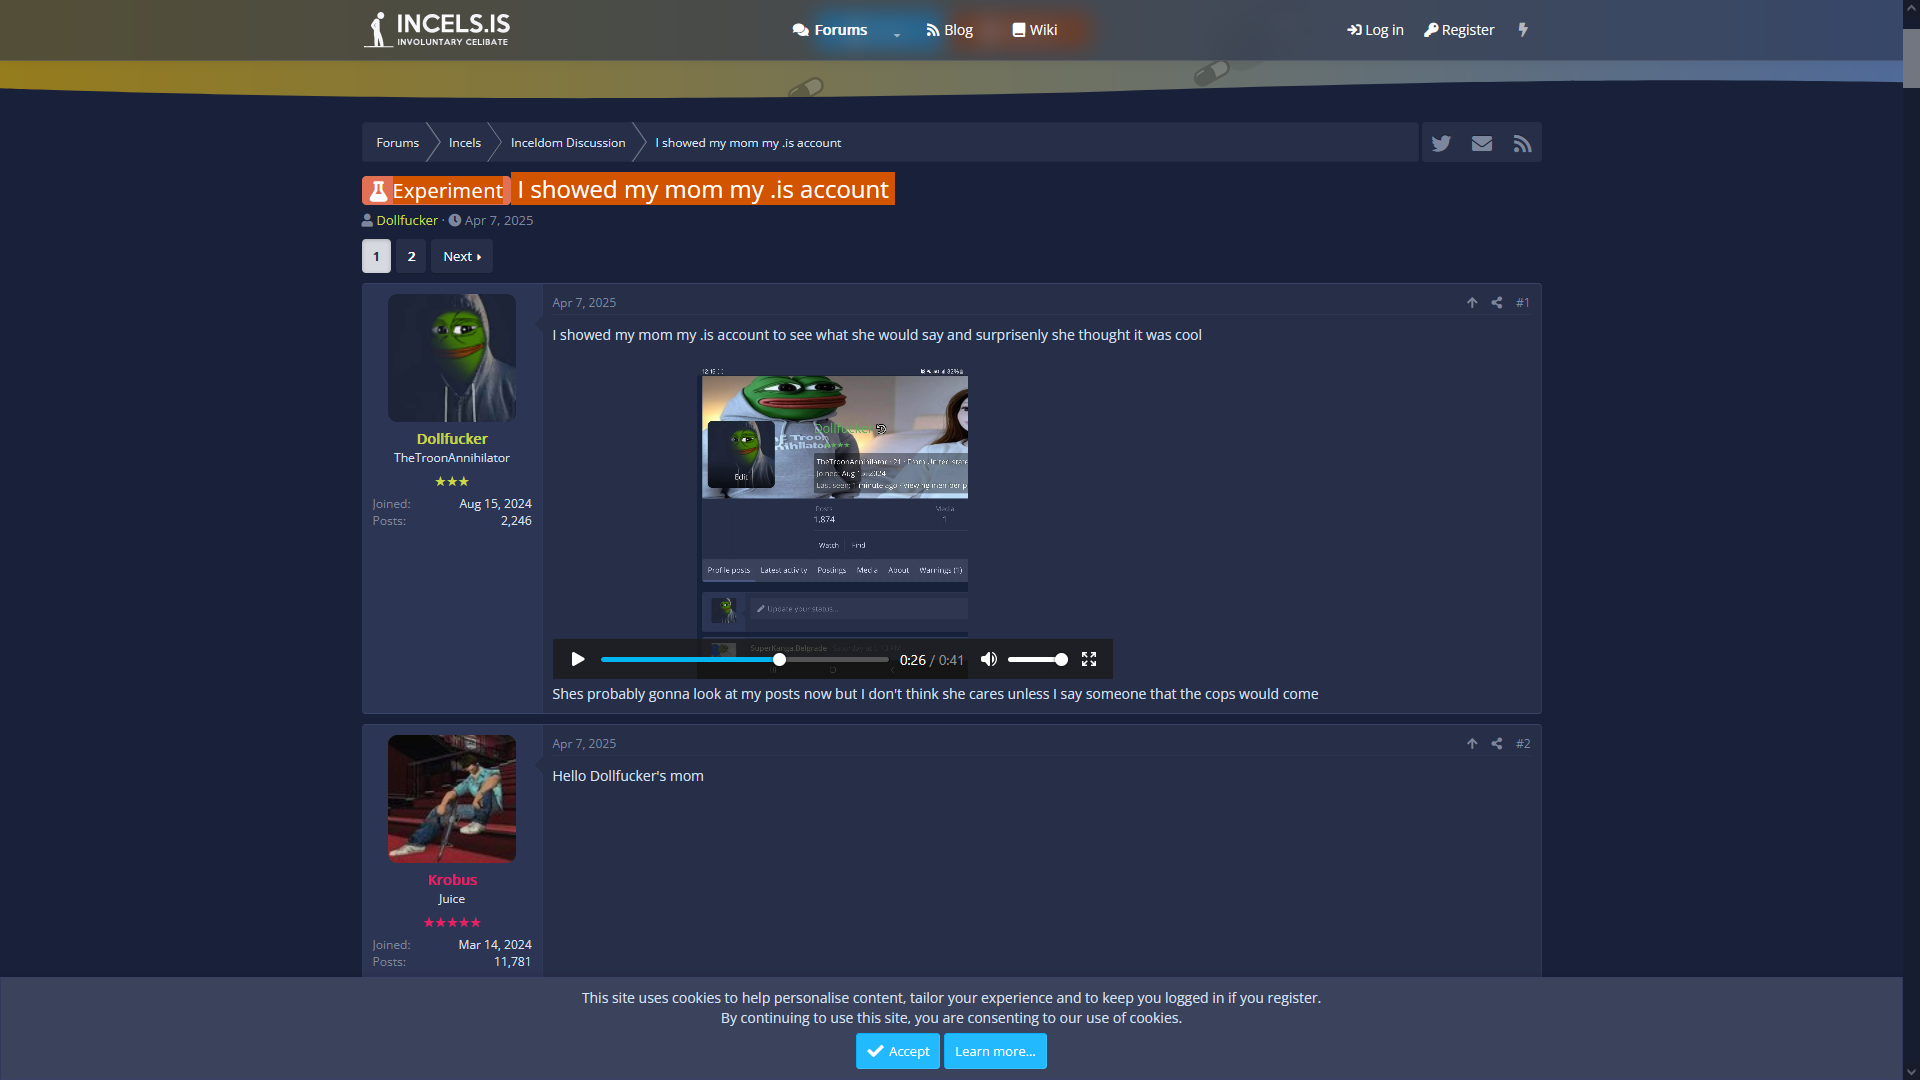Open the Blog navigation tab

(949, 30)
